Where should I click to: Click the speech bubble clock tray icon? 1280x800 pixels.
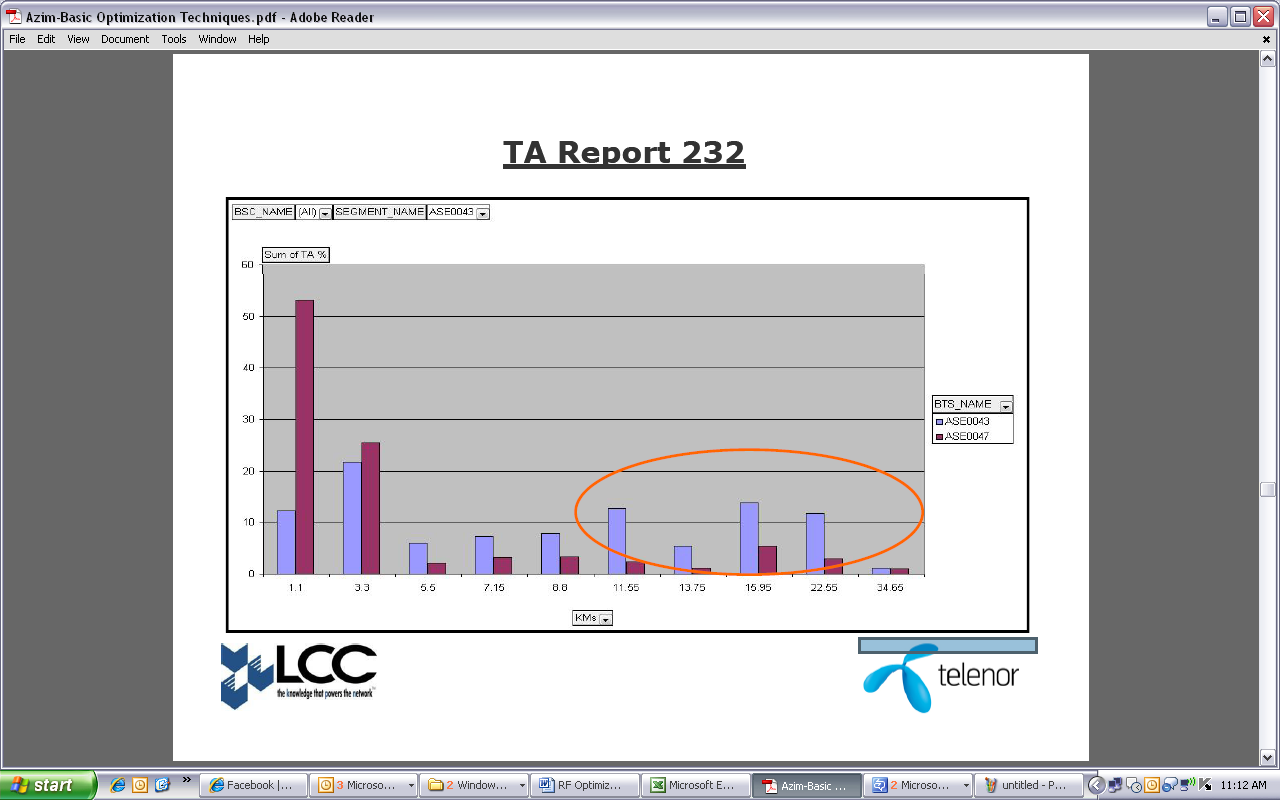pyautogui.click(x=1133, y=785)
